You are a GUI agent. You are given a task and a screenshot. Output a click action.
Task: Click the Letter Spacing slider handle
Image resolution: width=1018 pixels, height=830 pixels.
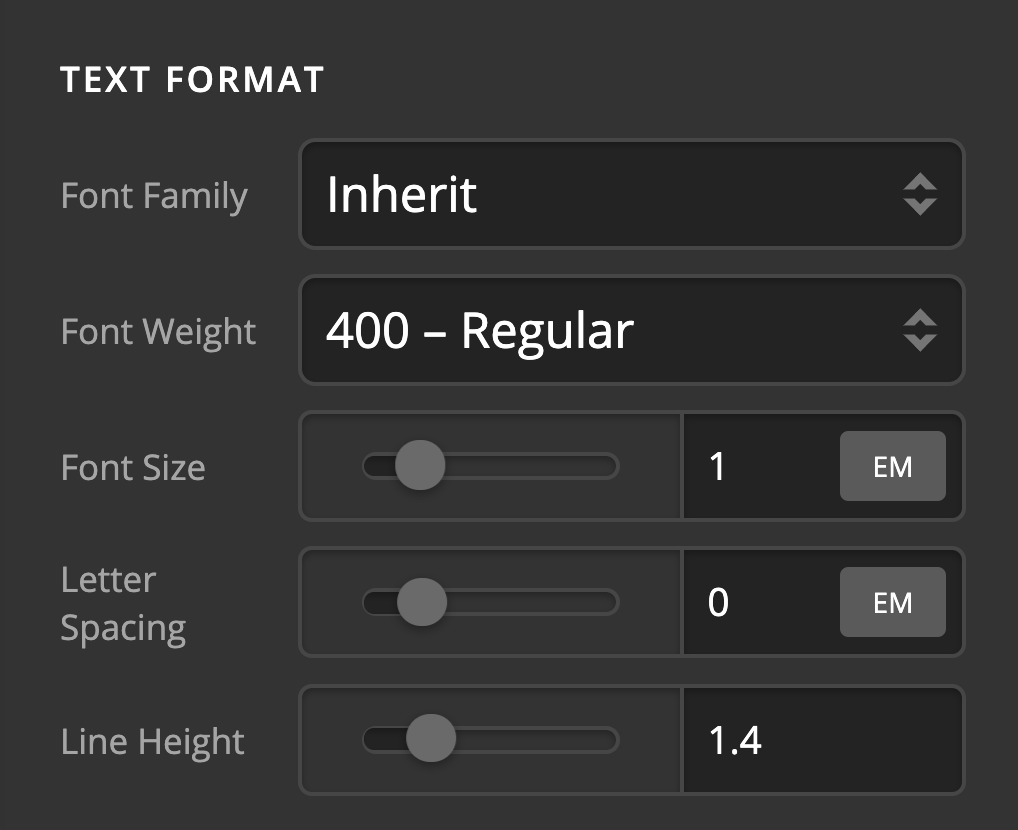422,602
